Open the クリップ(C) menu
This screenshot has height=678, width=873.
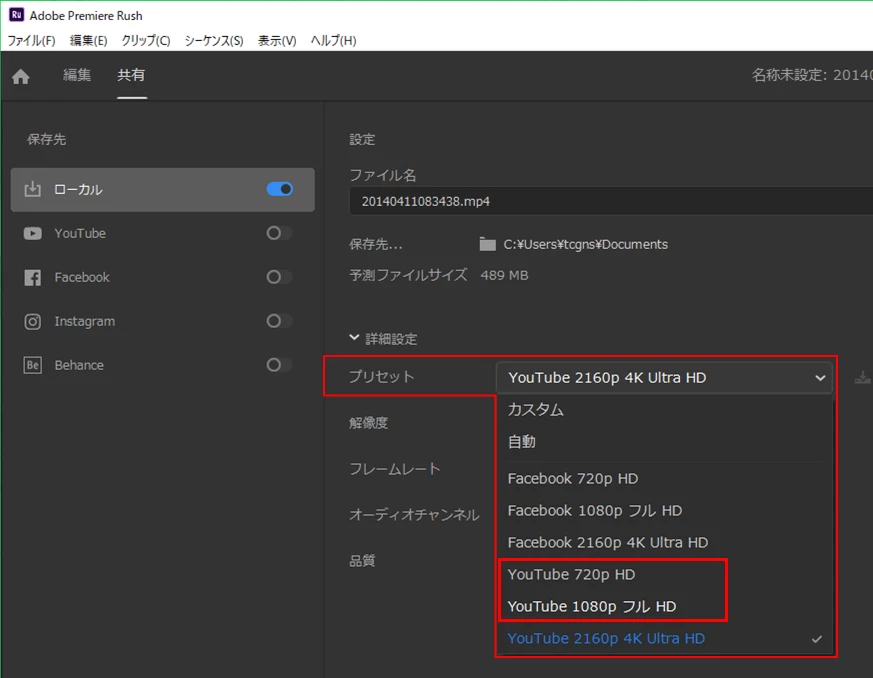pos(146,41)
